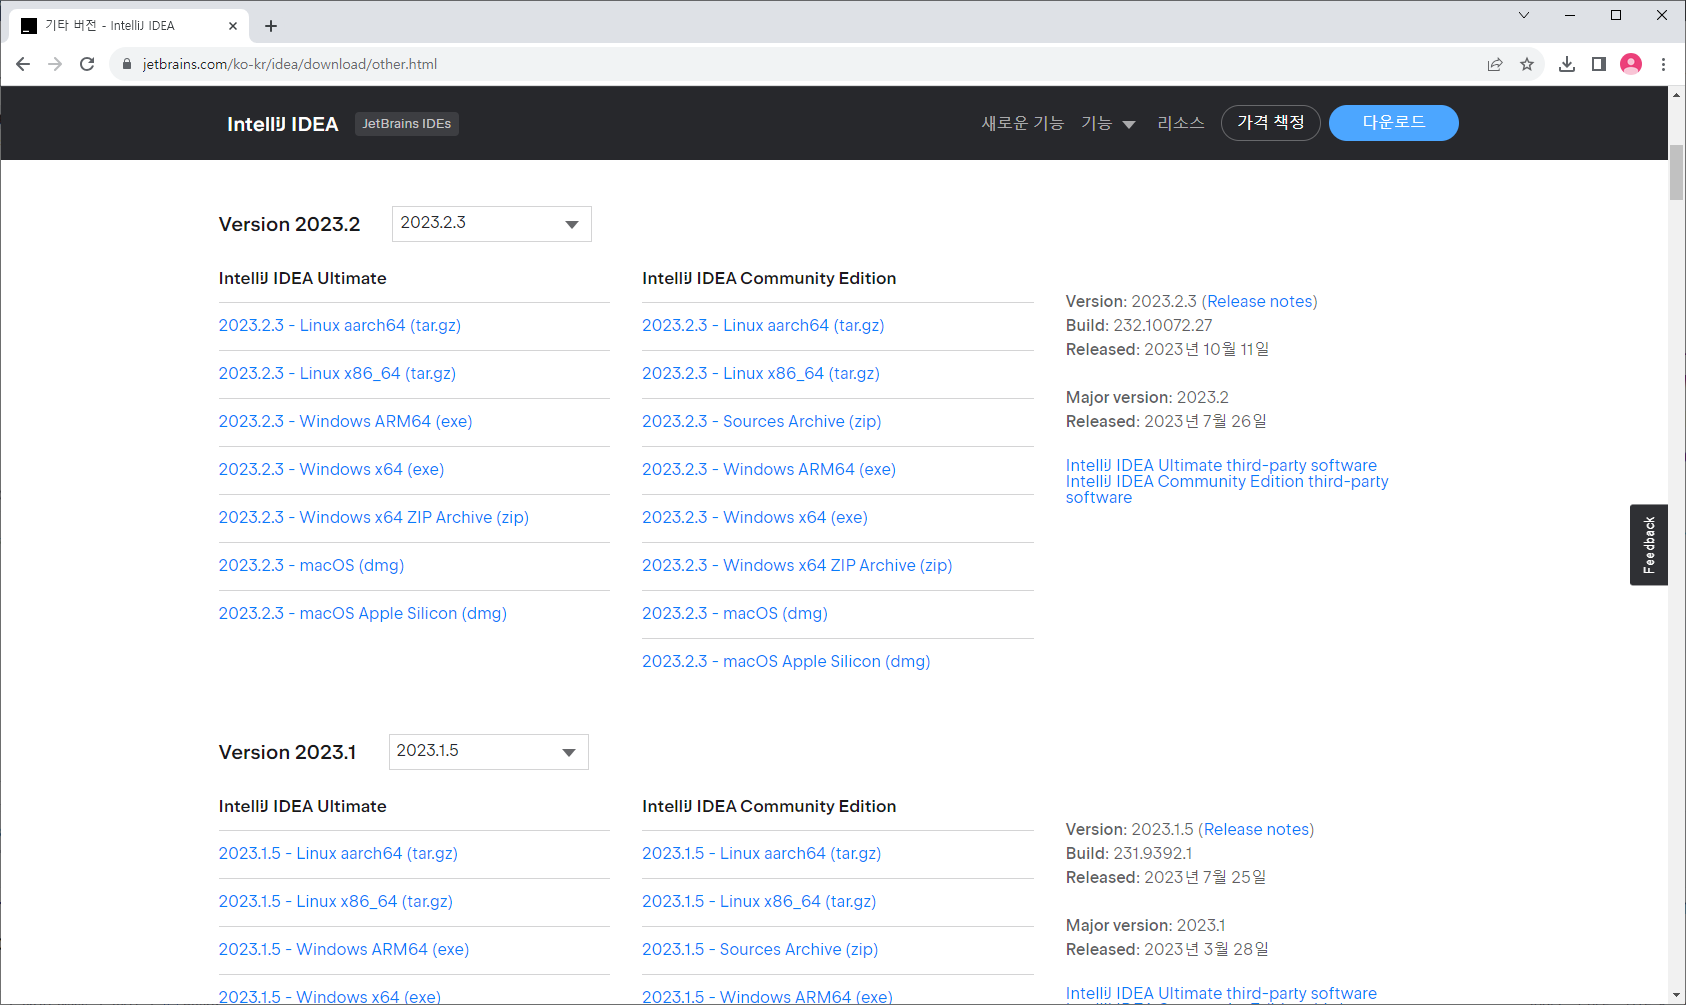Click the browser address bar URL
Screen dimensions: 1686x1005
290,64
